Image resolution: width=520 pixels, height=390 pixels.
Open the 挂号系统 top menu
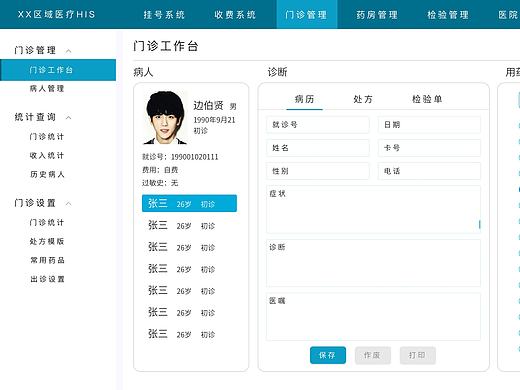(x=164, y=15)
